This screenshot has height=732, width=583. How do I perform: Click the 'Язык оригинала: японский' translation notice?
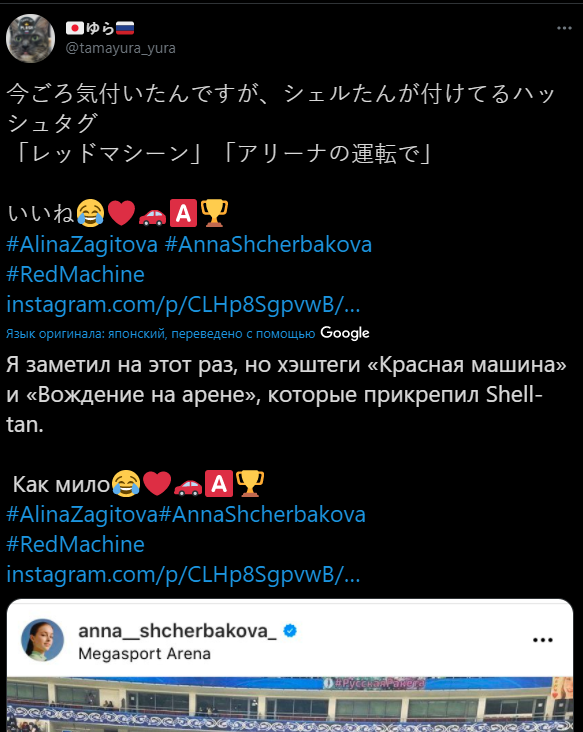(160, 334)
